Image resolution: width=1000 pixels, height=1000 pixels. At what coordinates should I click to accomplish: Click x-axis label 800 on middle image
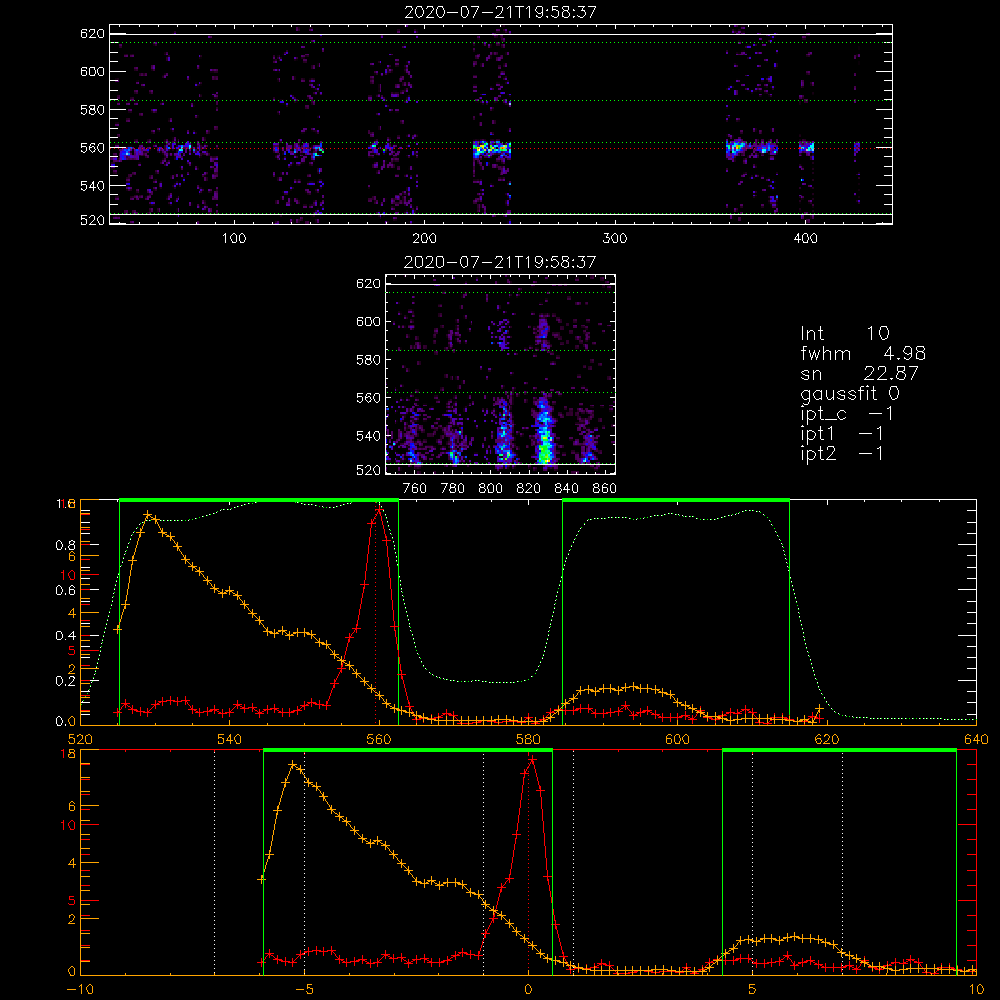490,489
